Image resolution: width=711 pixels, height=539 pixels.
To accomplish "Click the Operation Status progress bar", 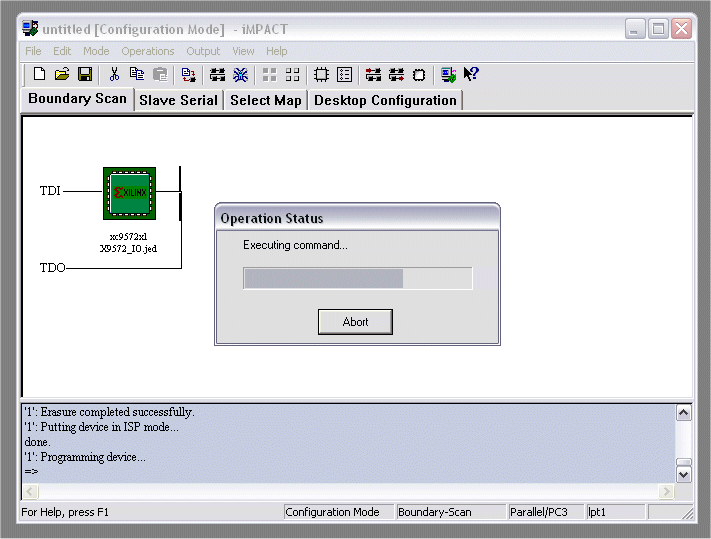I will click(358, 278).
